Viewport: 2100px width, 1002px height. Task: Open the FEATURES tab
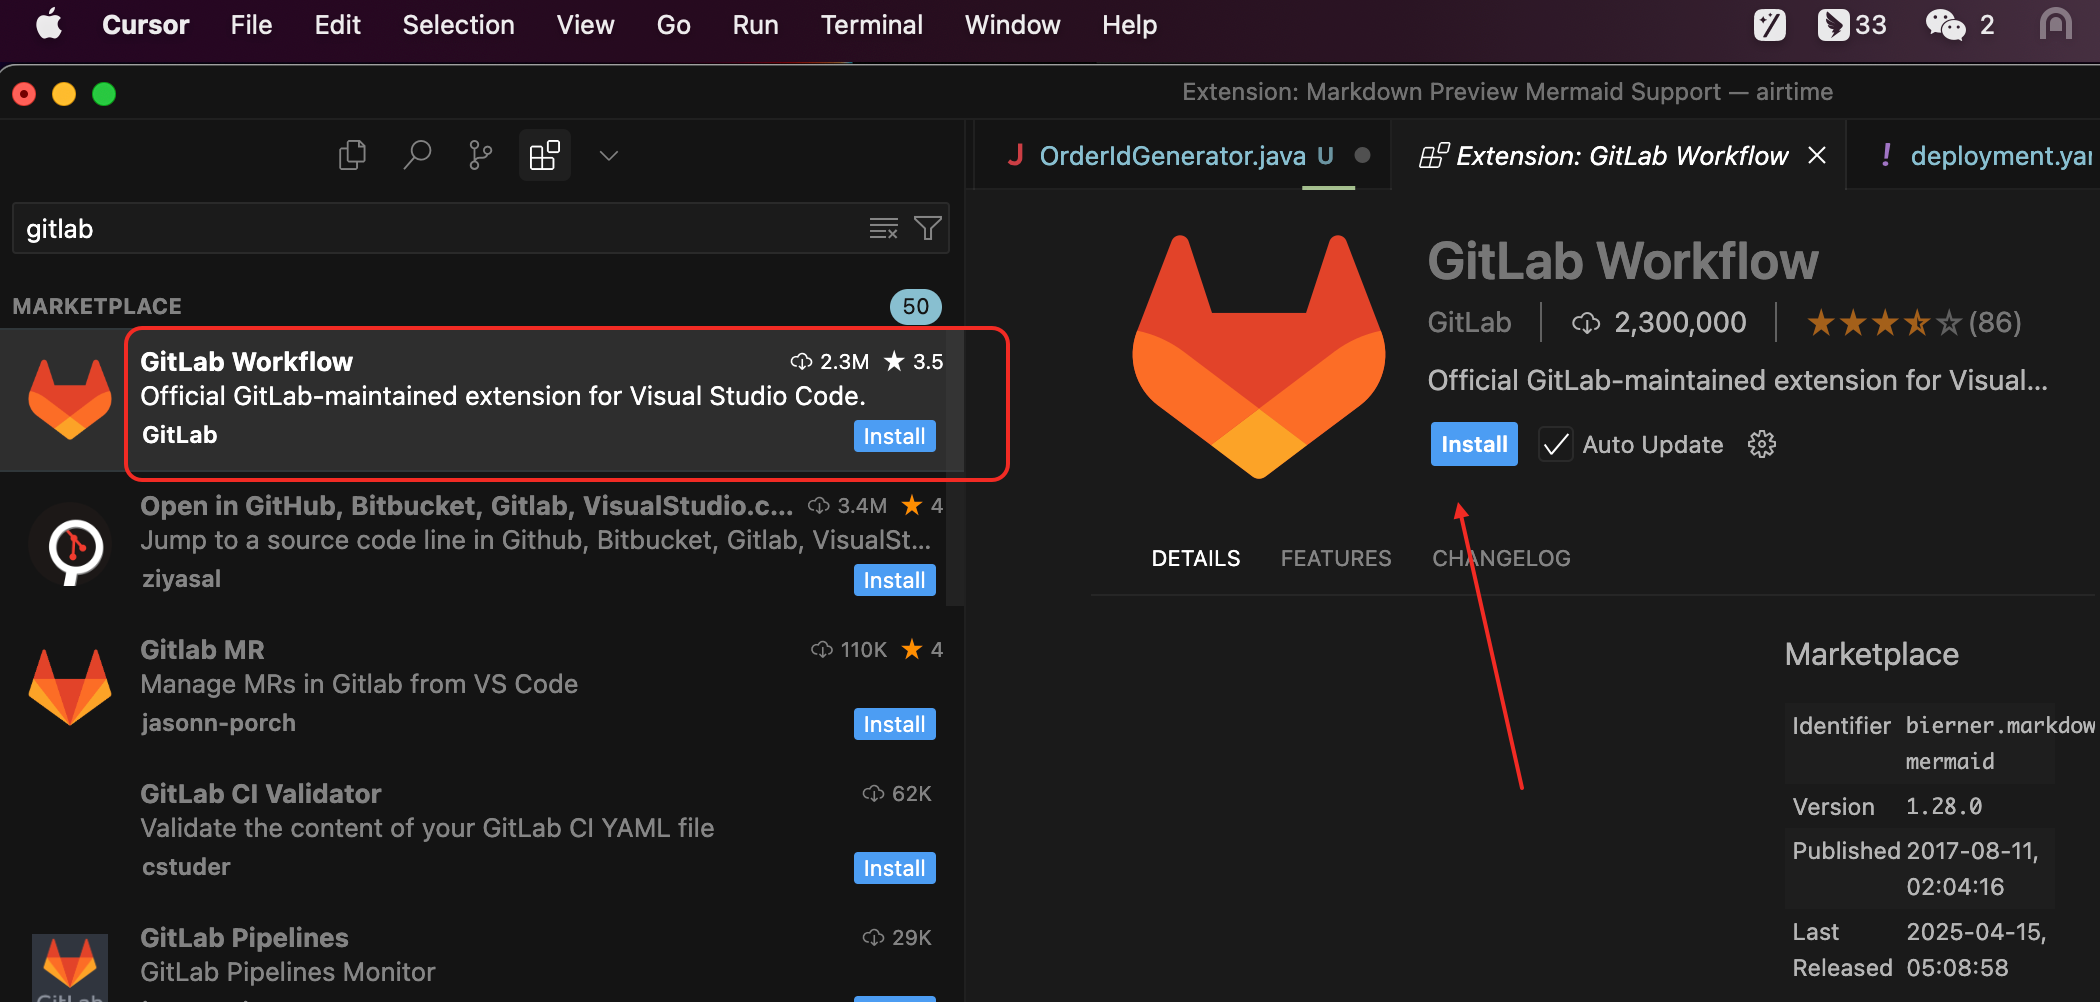click(1336, 558)
